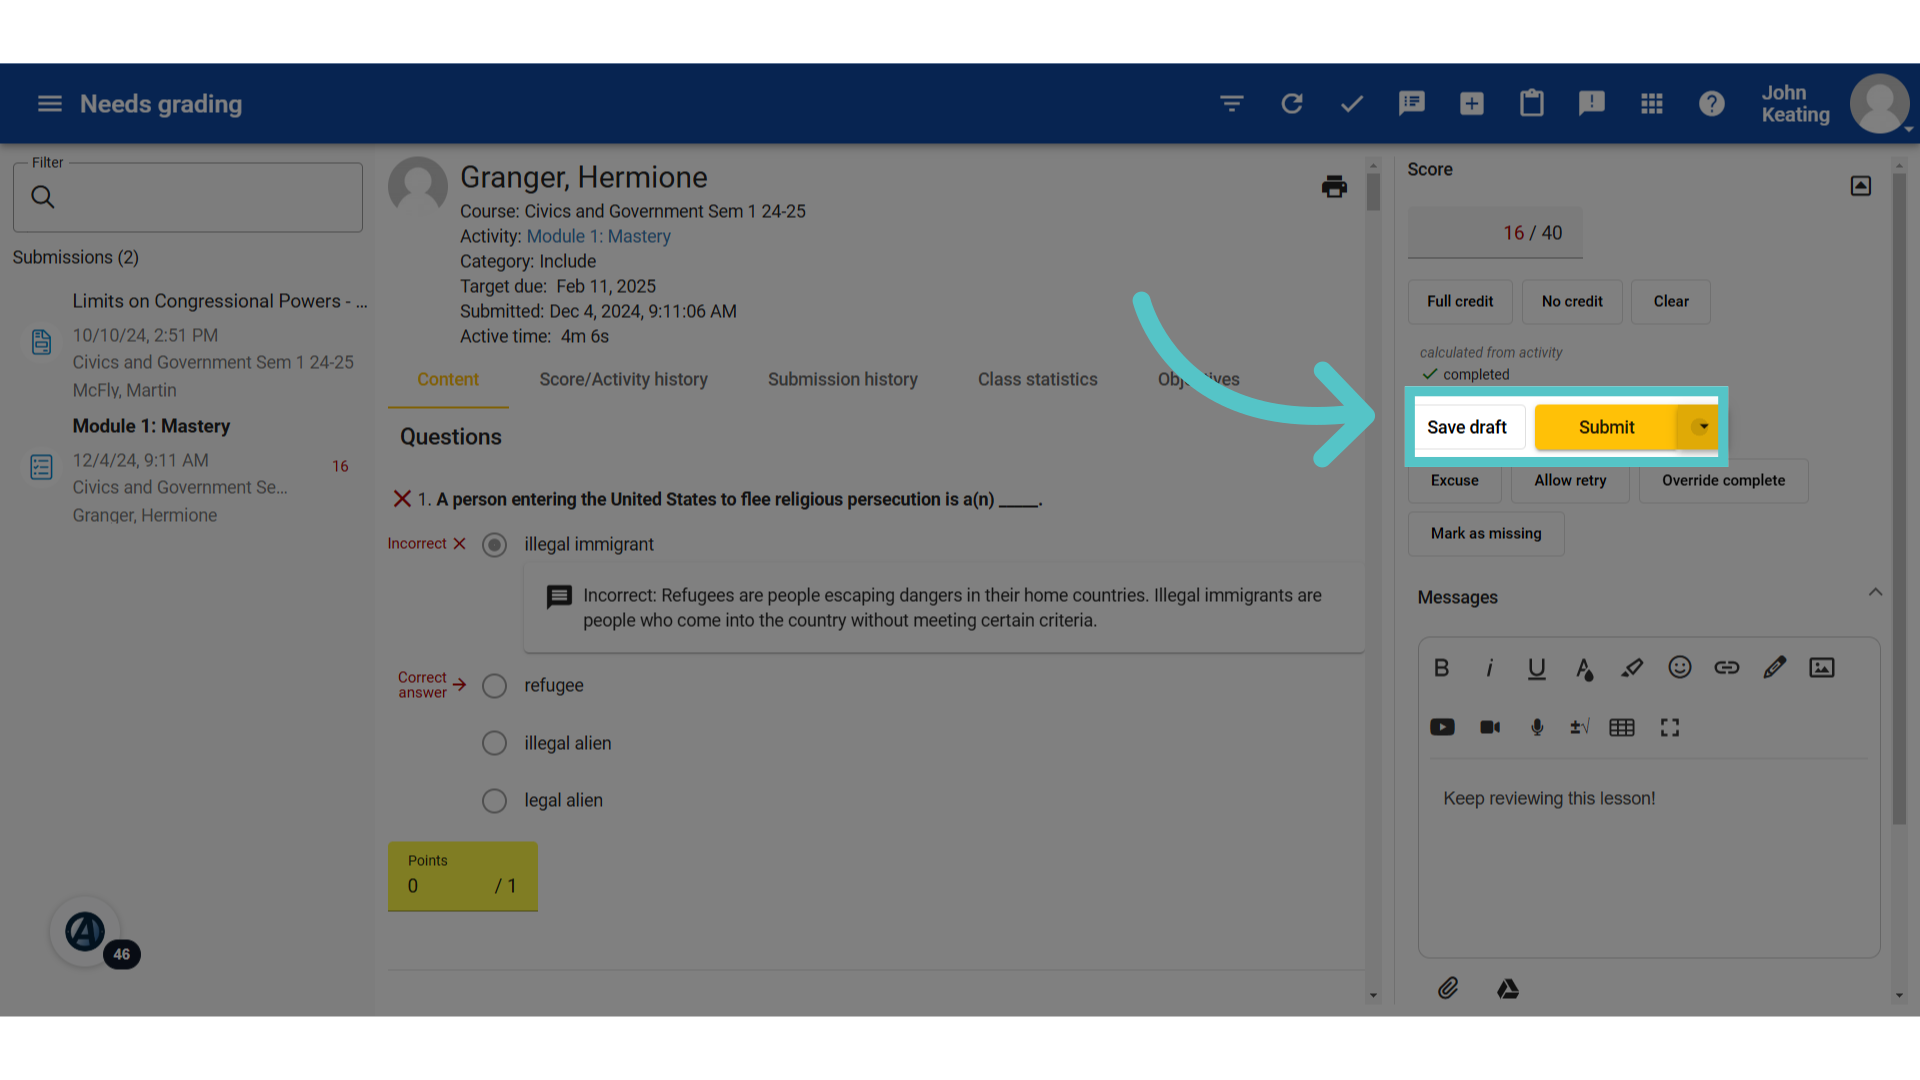
Task: Click the refresh icon in top bar
Action: (1292, 104)
